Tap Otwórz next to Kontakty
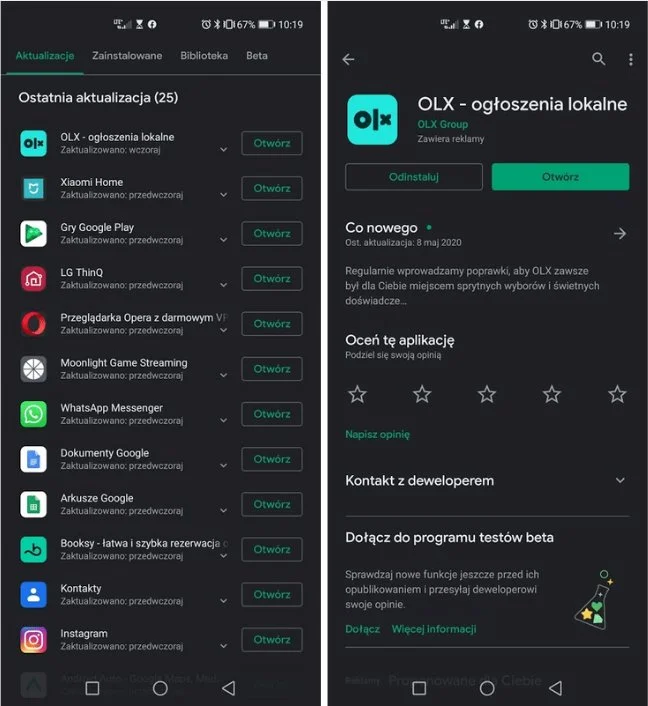Viewport: 648px width, 706px height. [x=271, y=594]
